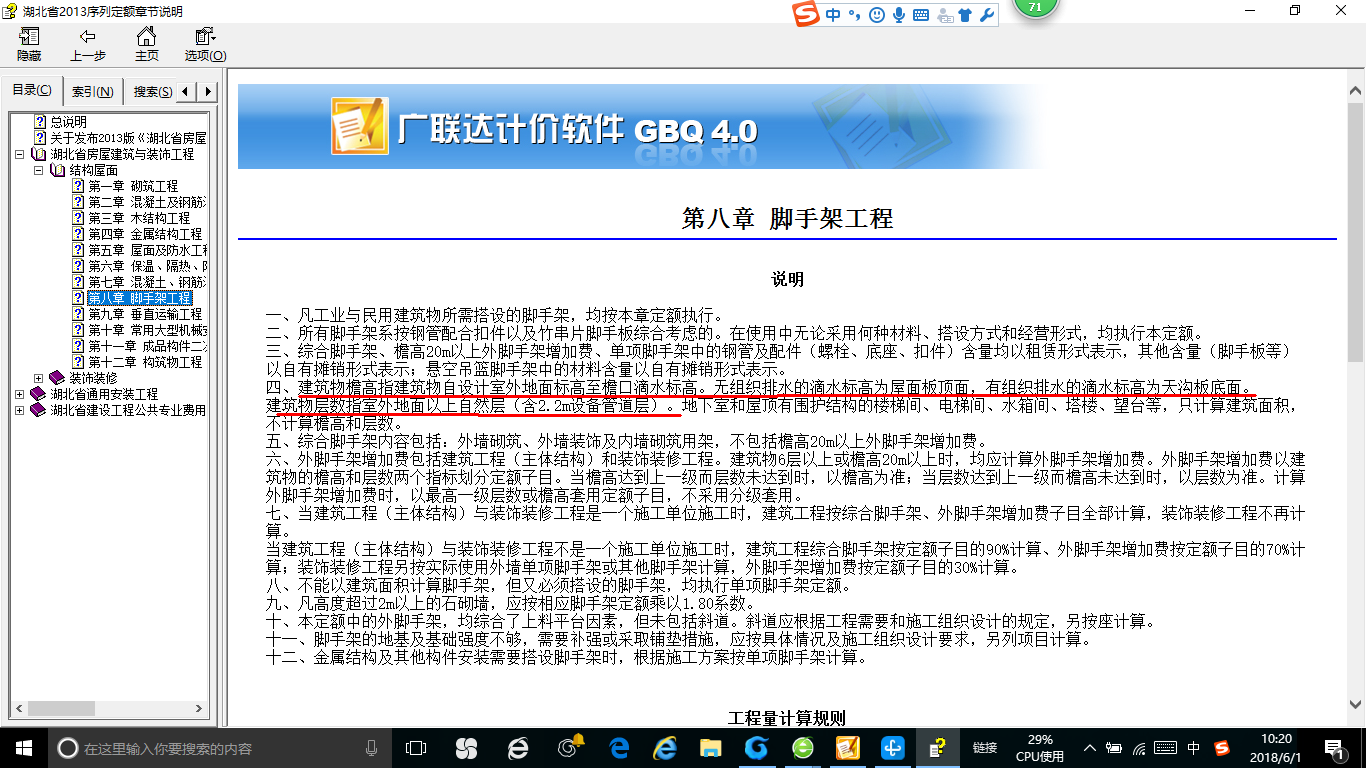This screenshot has height=768, width=1366.
Task: Click the left tab-scroll arrow
Action: pos(188,92)
